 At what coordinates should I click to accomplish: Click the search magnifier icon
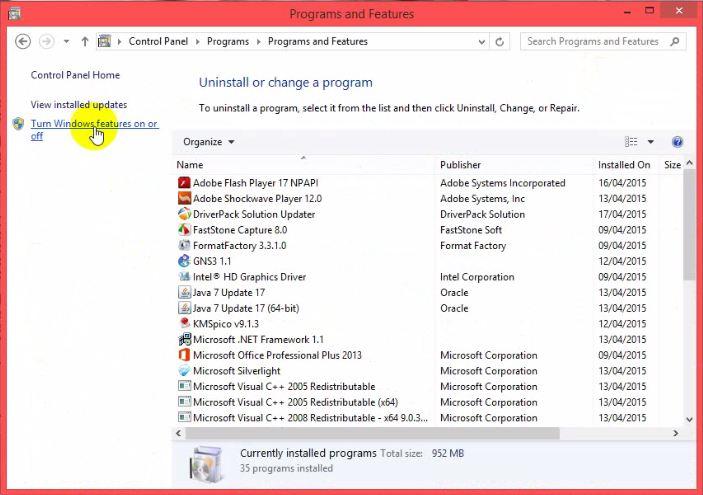click(x=675, y=41)
